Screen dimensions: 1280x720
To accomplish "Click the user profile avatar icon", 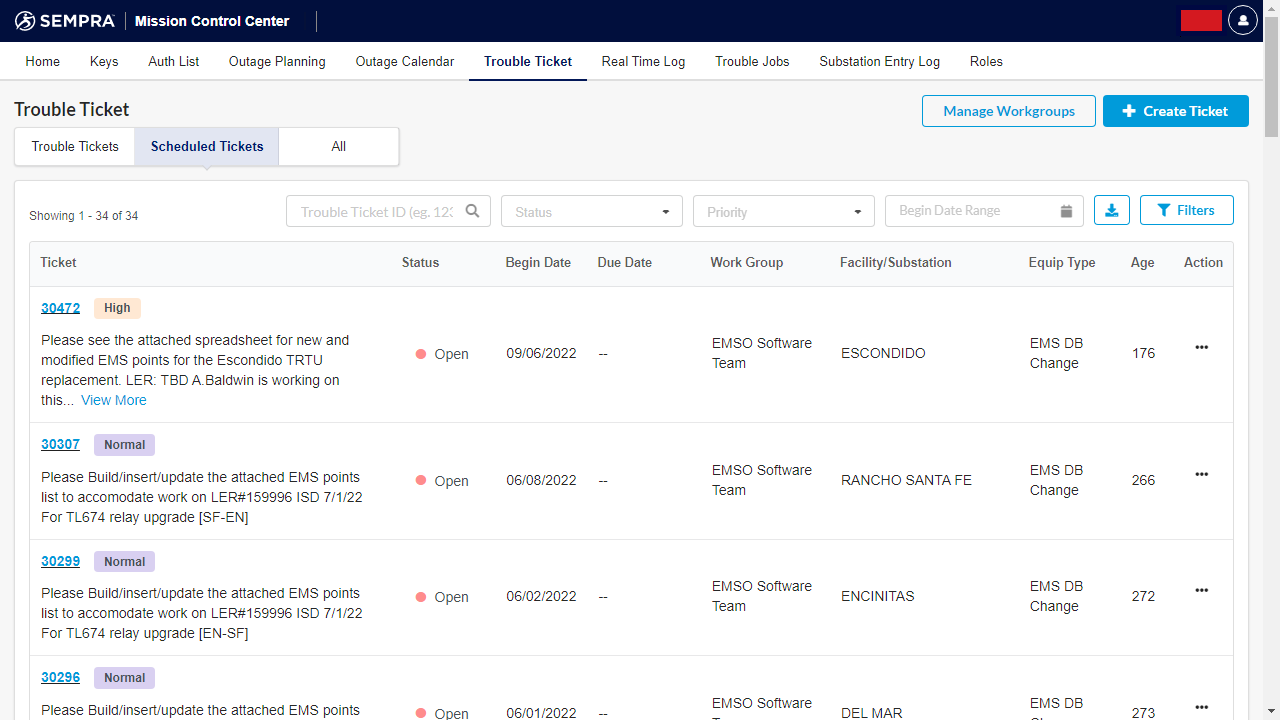I will (1242, 20).
